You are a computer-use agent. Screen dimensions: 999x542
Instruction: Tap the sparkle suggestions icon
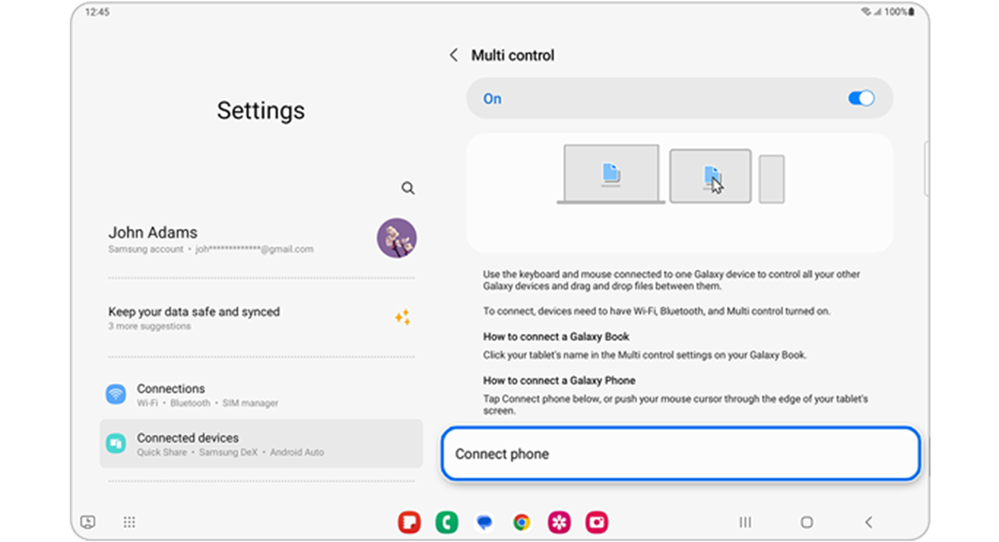[402, 317]
